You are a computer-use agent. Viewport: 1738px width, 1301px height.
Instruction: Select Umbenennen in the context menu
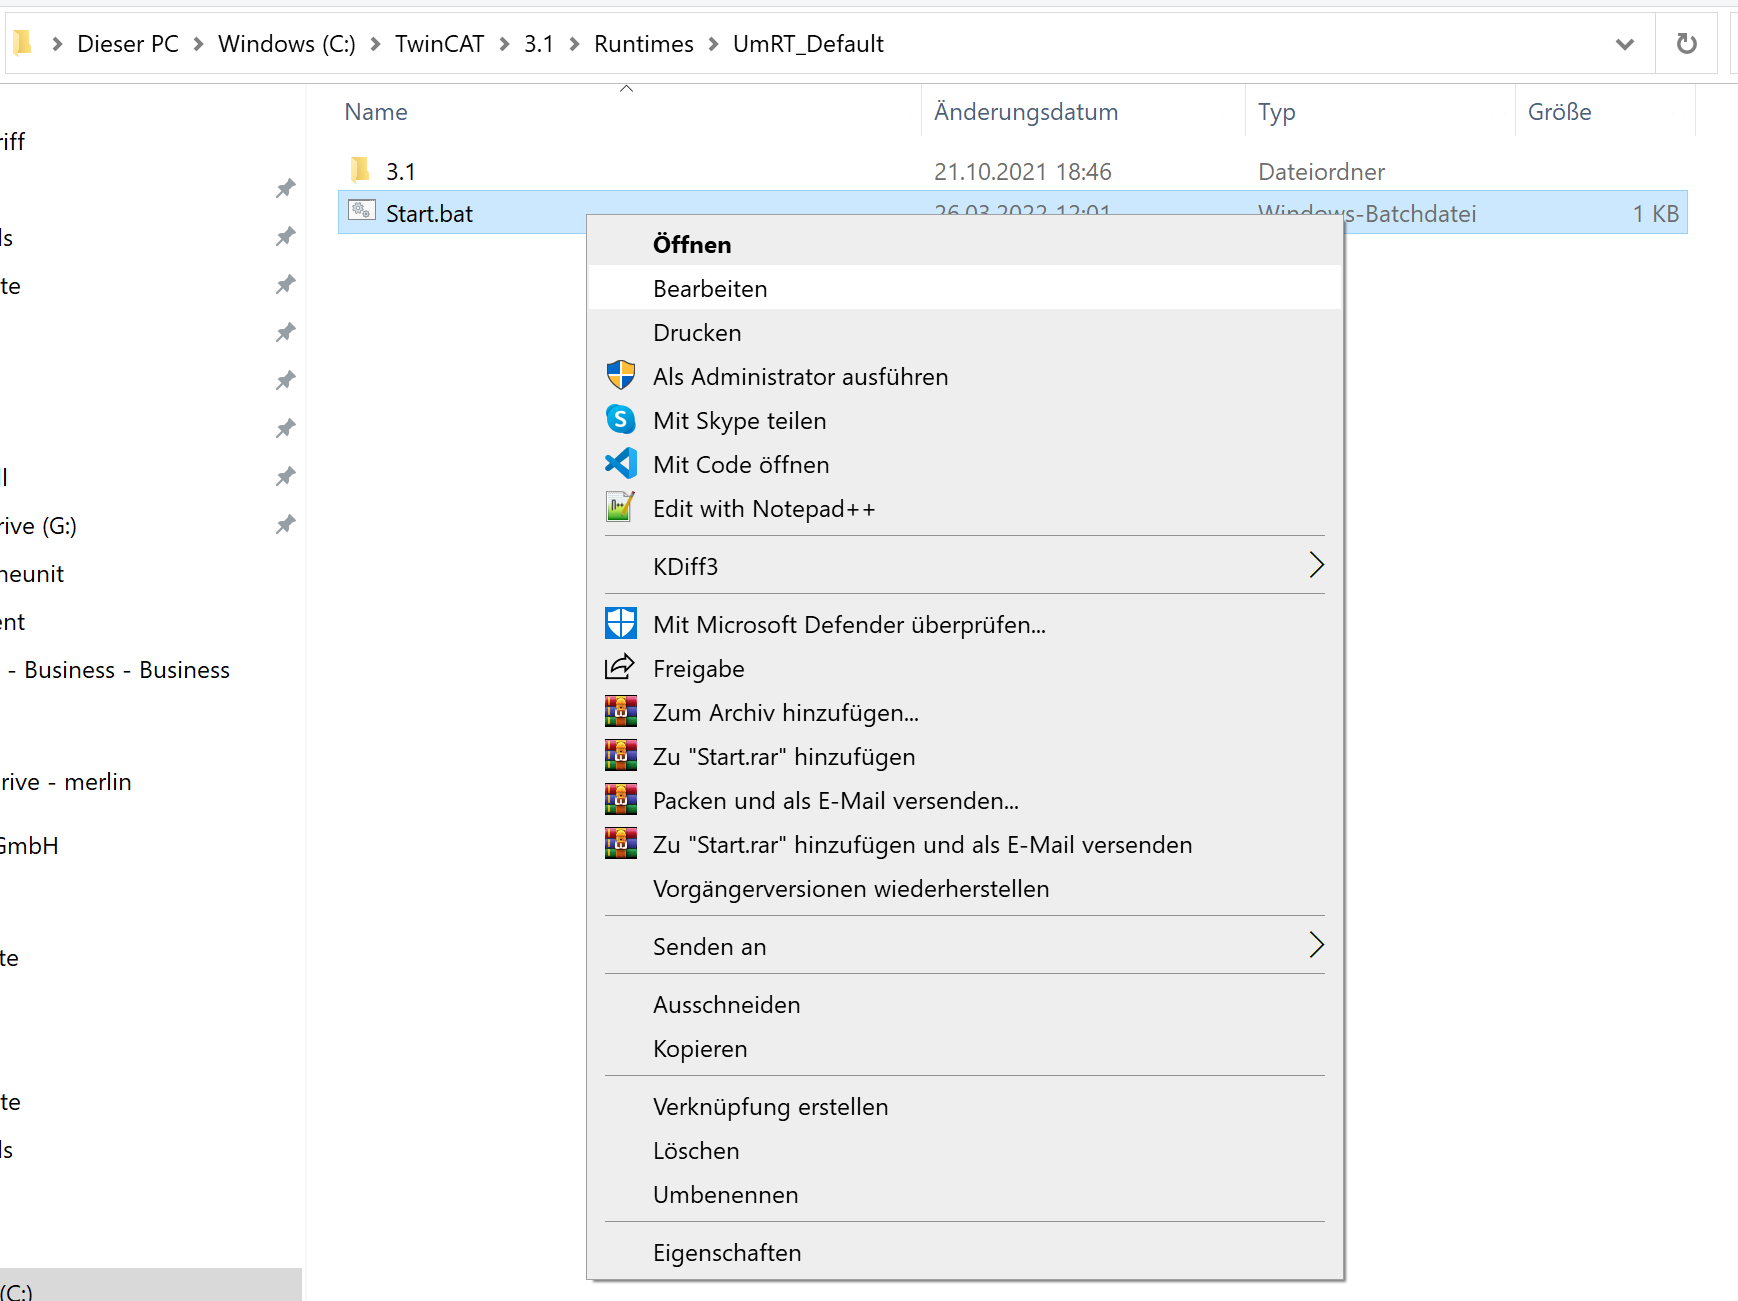[965, 1194]
